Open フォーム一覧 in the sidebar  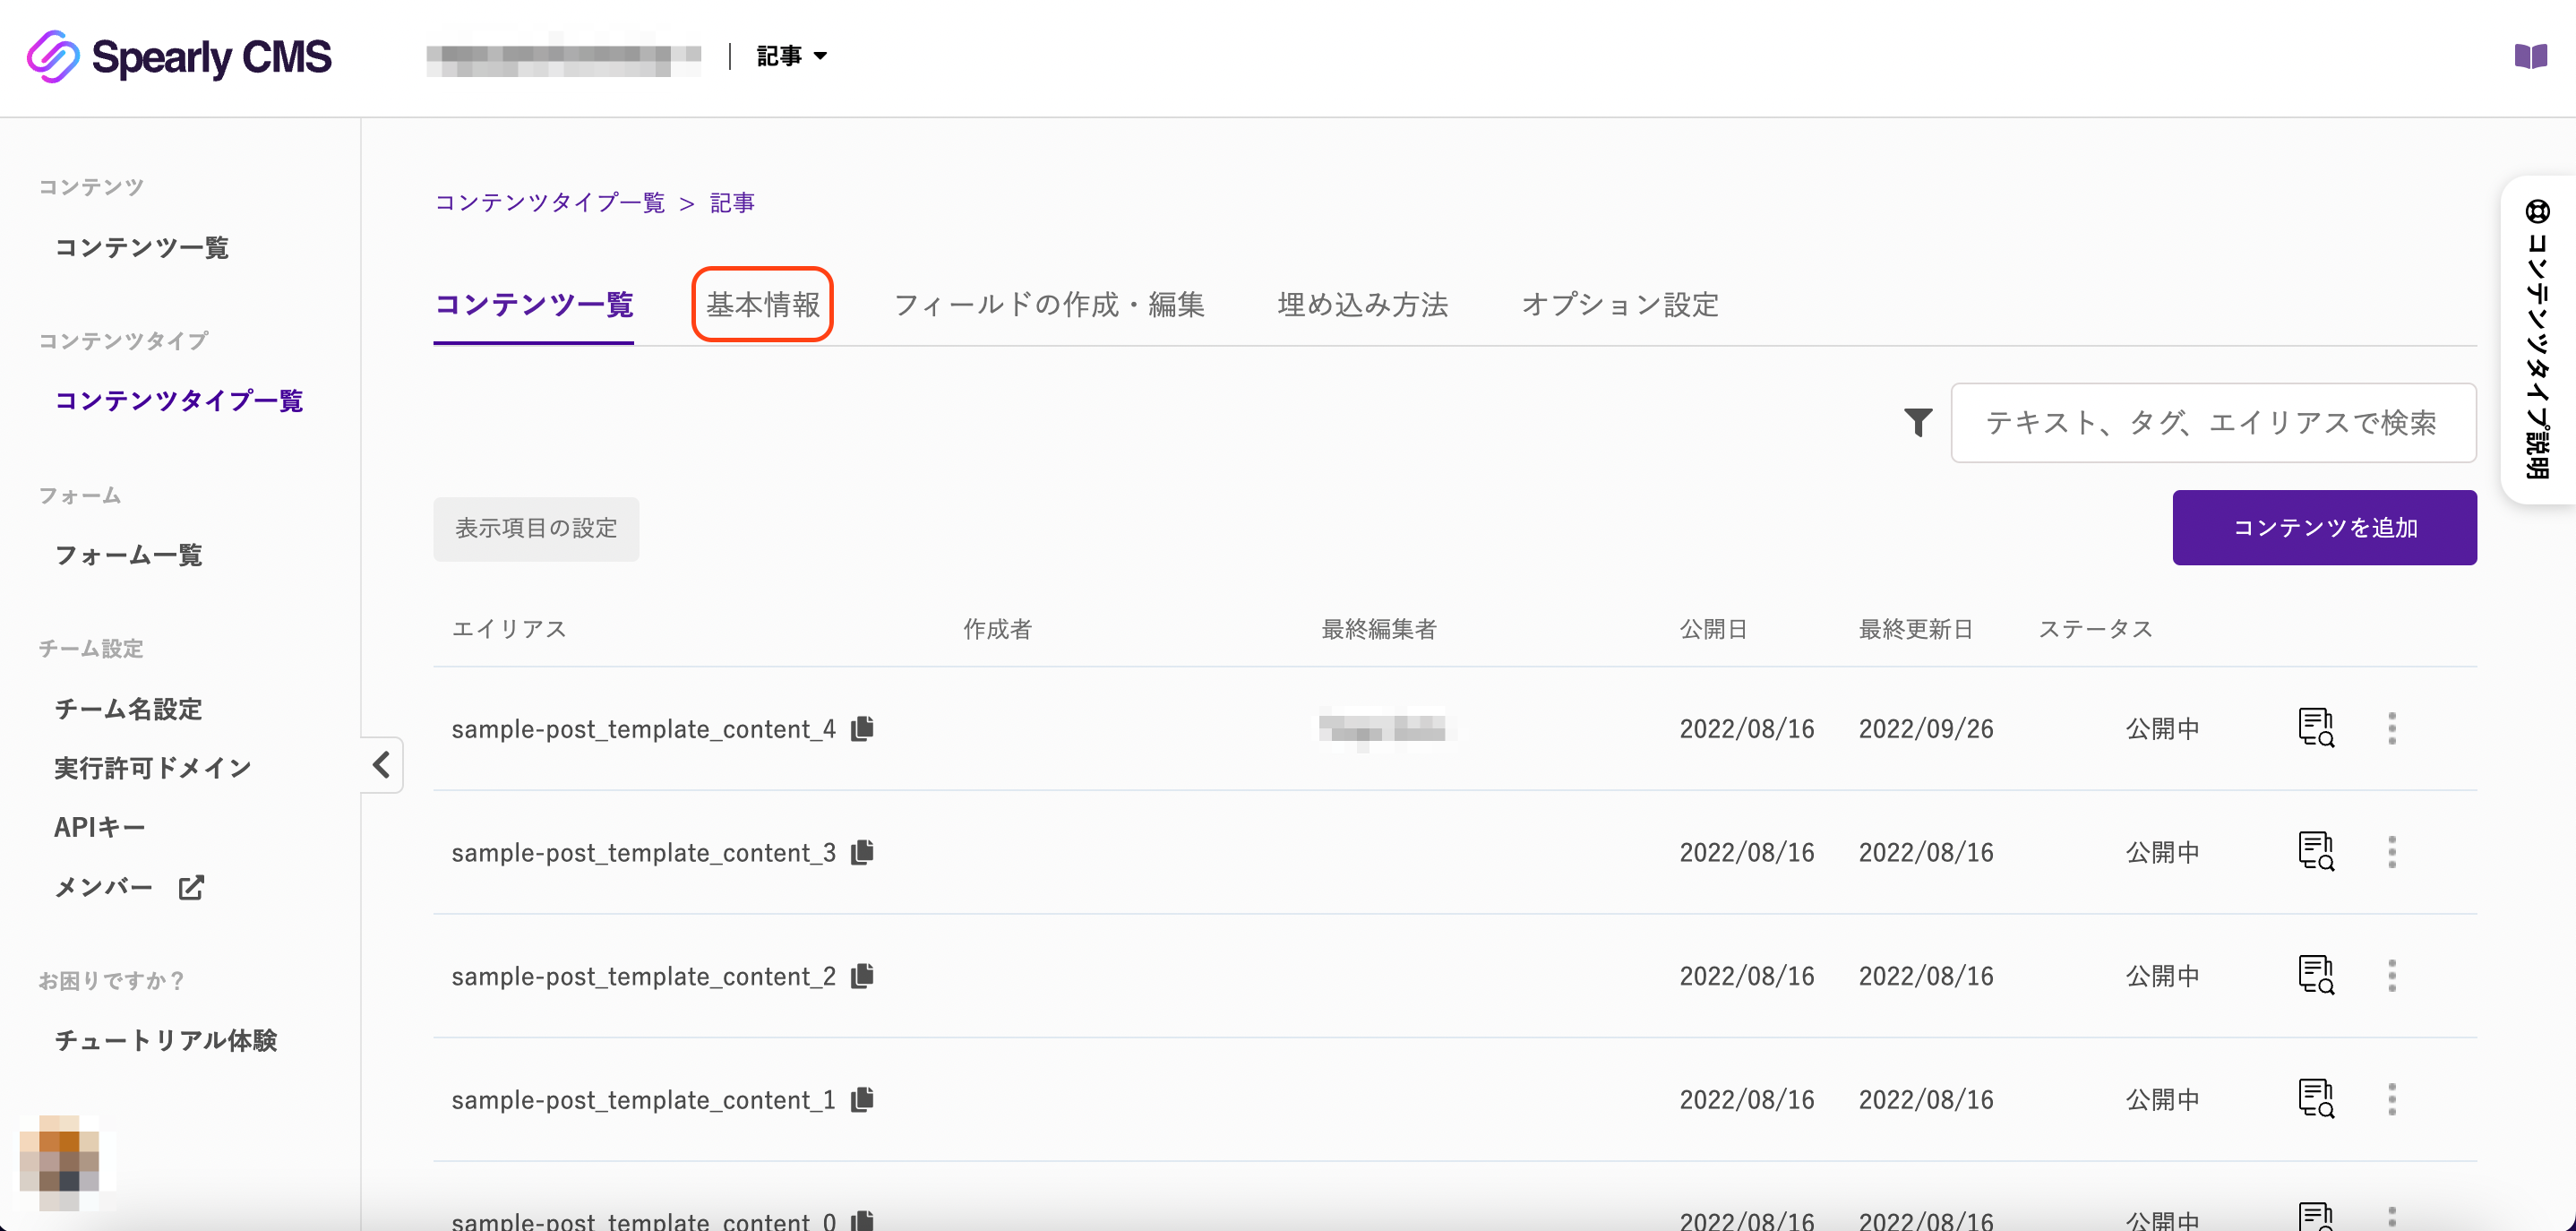click(x=128, y=555)
